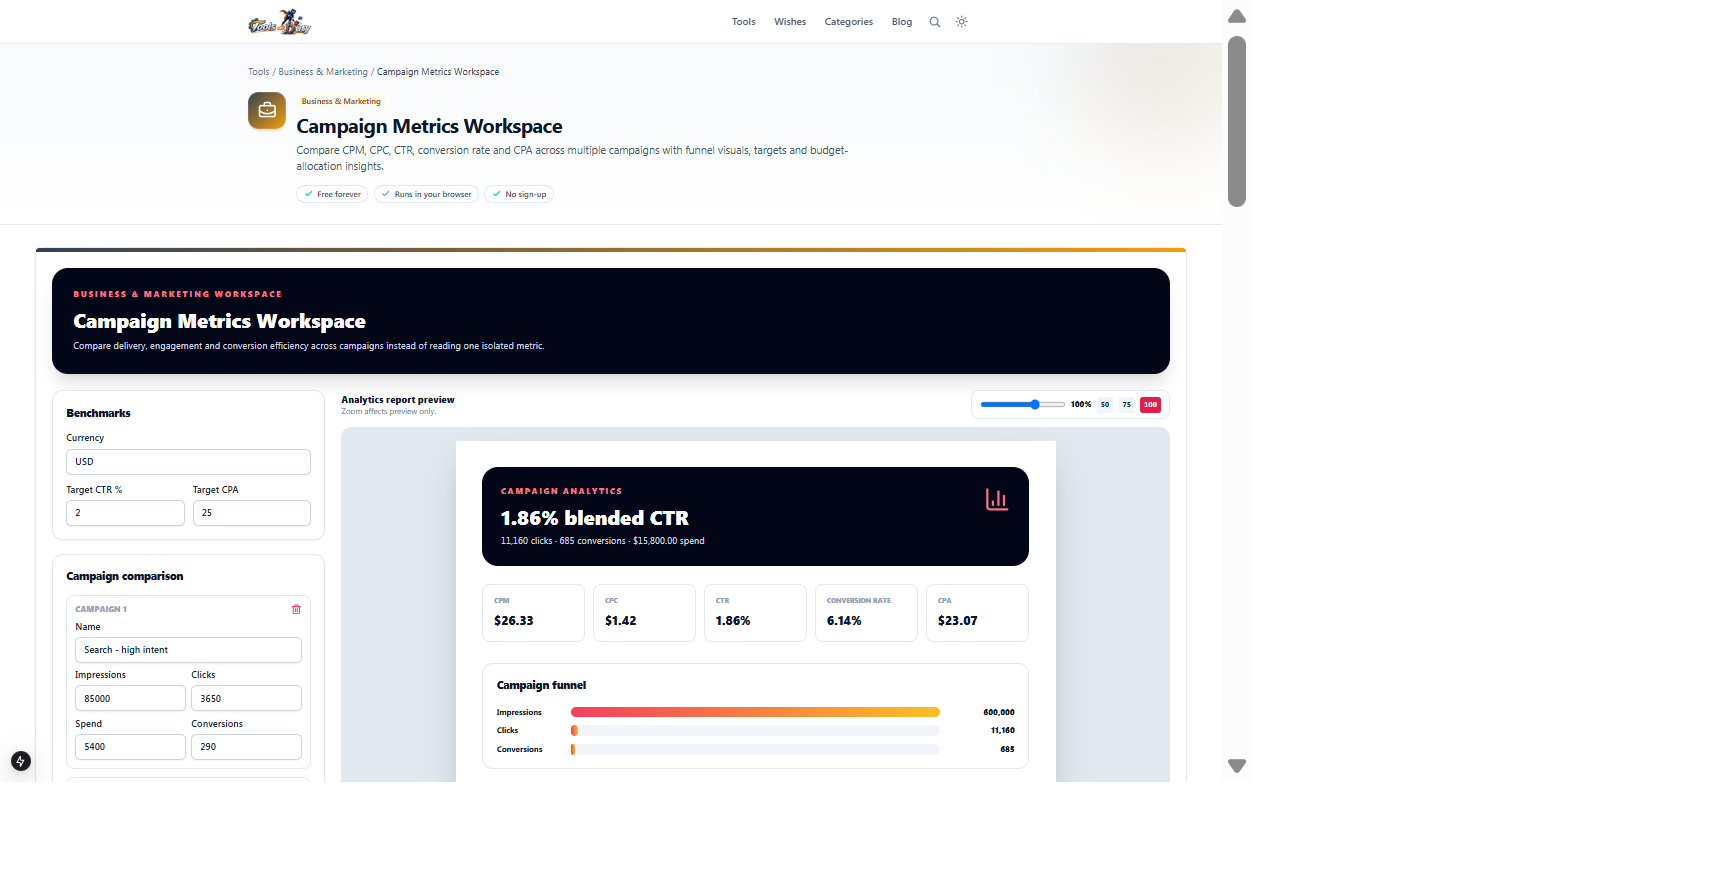Focus the Currency input field
The image size is (1728, 880).
188,462
